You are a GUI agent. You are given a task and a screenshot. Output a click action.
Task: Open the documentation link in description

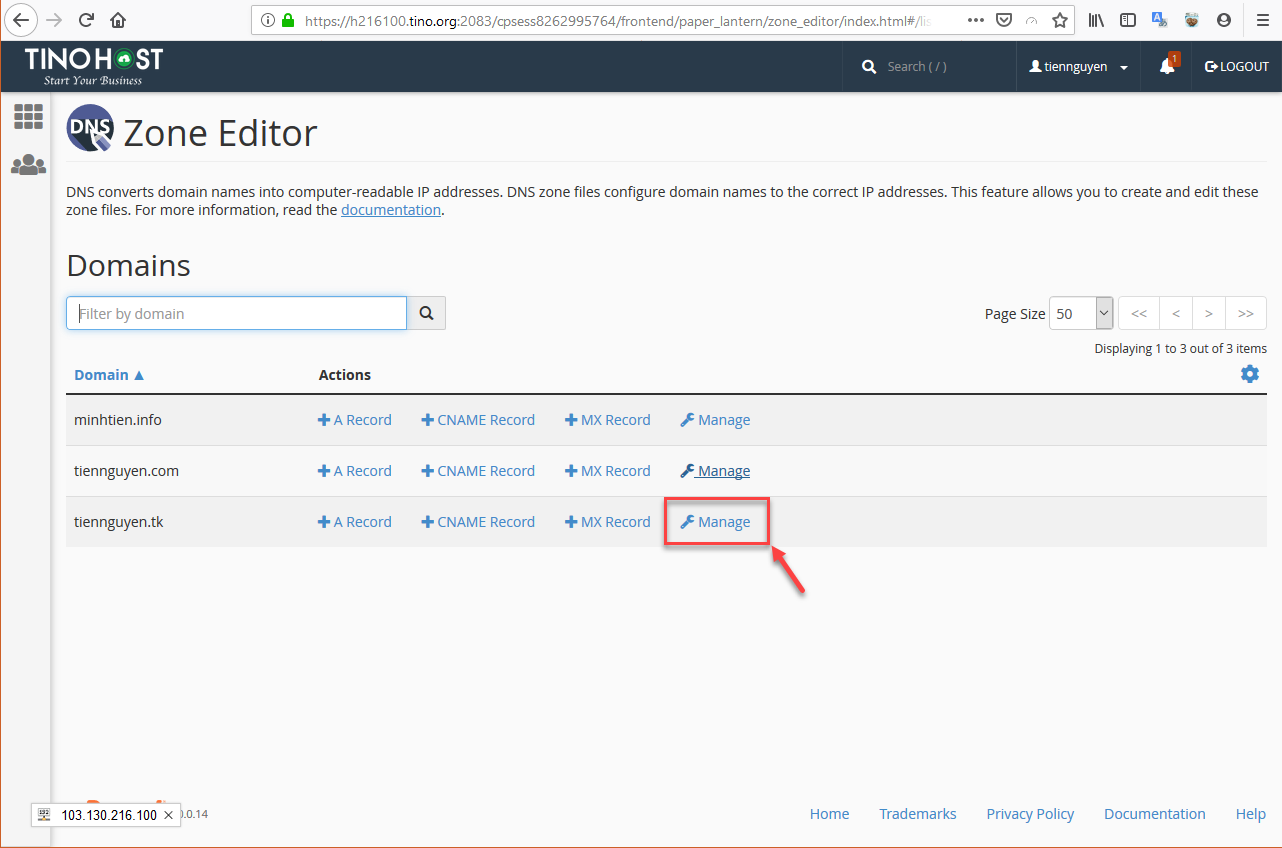(x=391, y=210)
